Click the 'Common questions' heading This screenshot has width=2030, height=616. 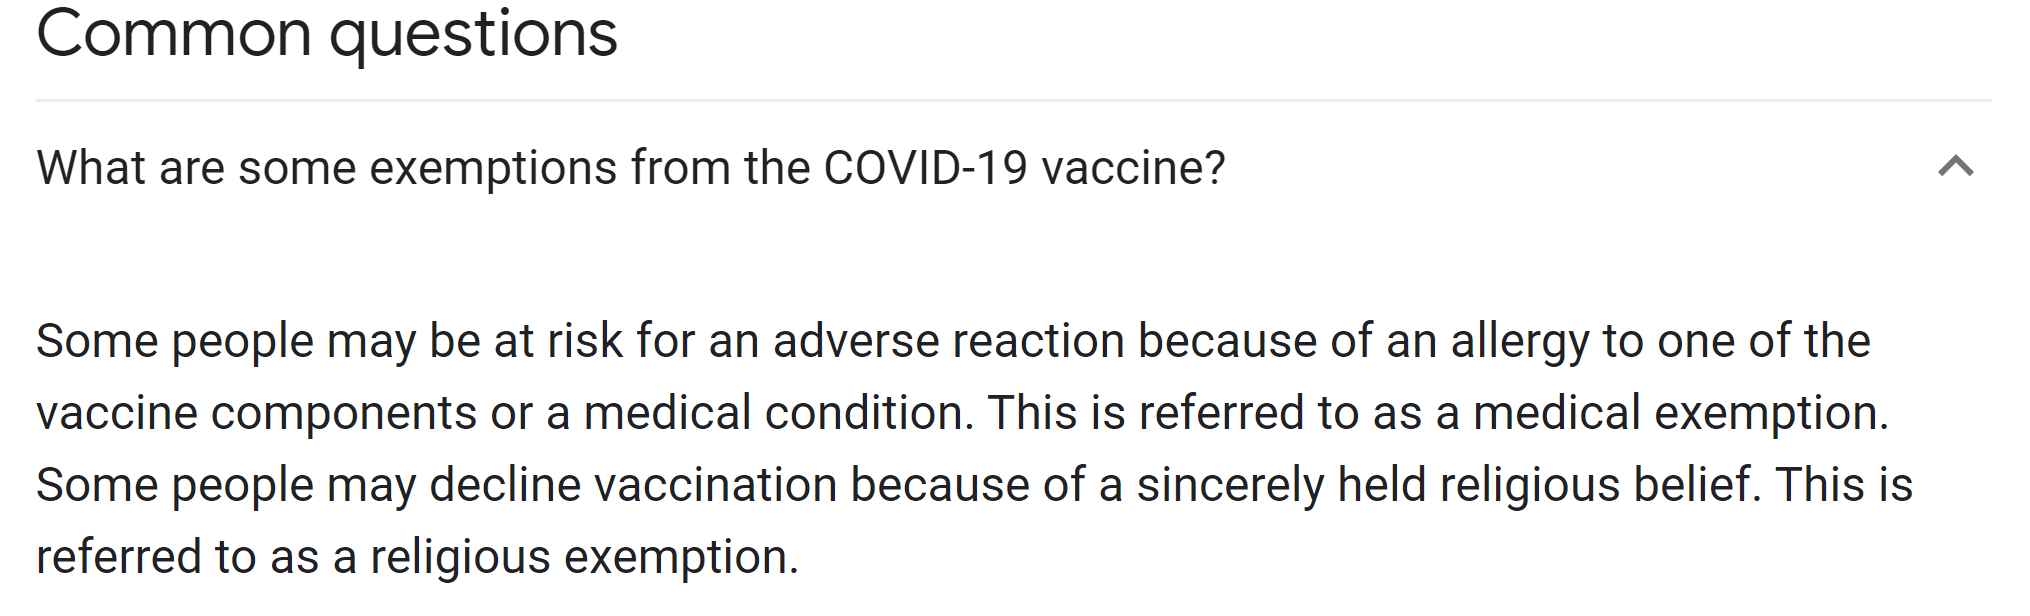pyautogui.click(x=327, y=33)
